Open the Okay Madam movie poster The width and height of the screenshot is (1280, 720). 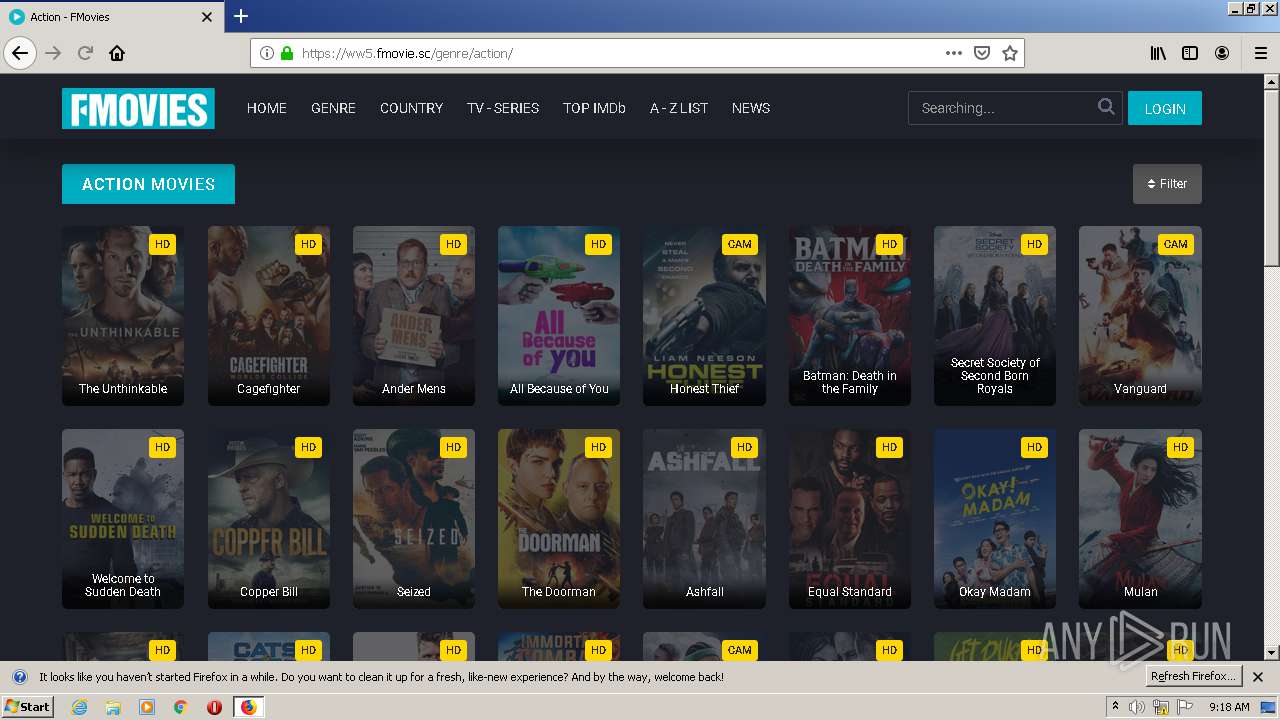click(x=995, y=519)
